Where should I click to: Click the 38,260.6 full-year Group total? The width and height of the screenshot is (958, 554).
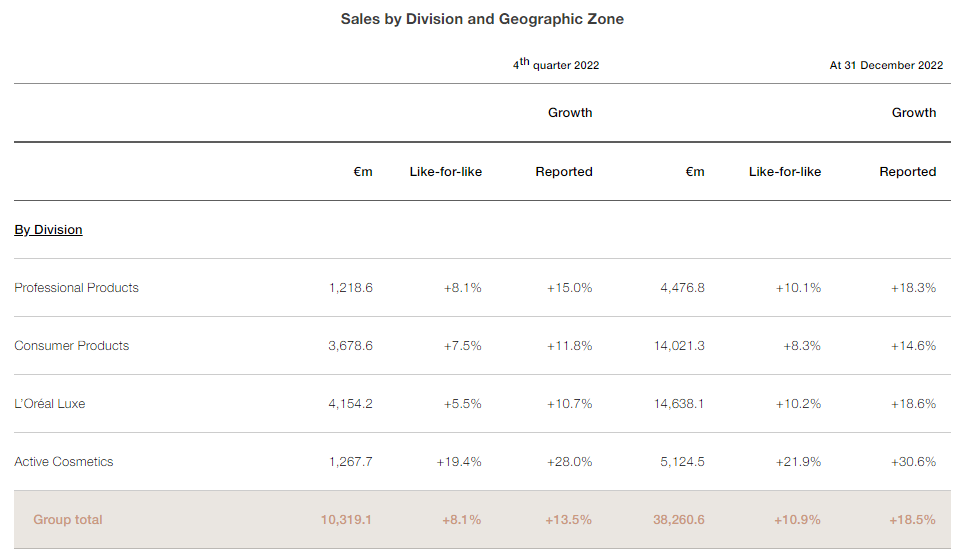678,520
